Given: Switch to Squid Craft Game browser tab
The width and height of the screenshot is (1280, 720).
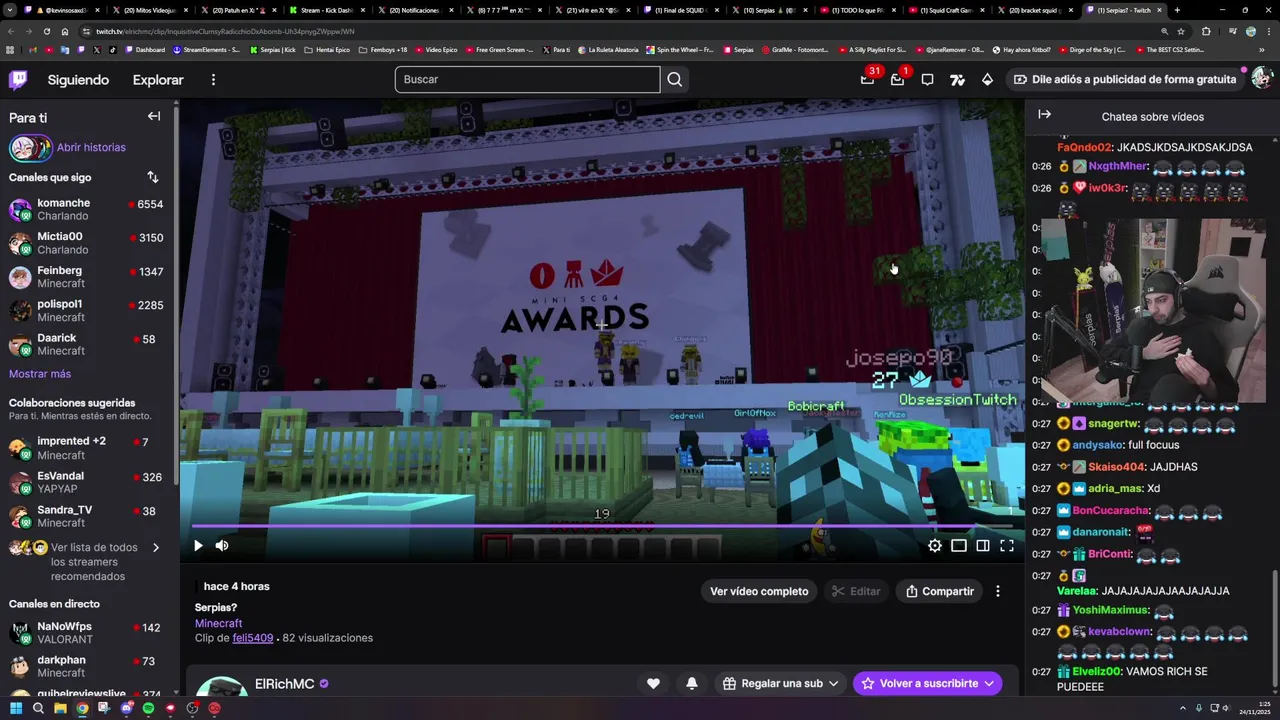Looking at the screenshot, I should click(945, 10).
